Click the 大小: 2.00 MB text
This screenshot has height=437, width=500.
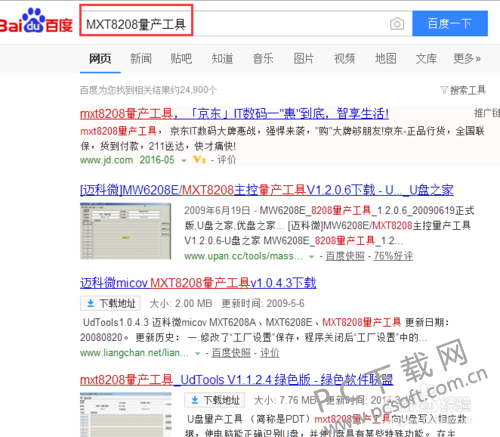point(181,303)
